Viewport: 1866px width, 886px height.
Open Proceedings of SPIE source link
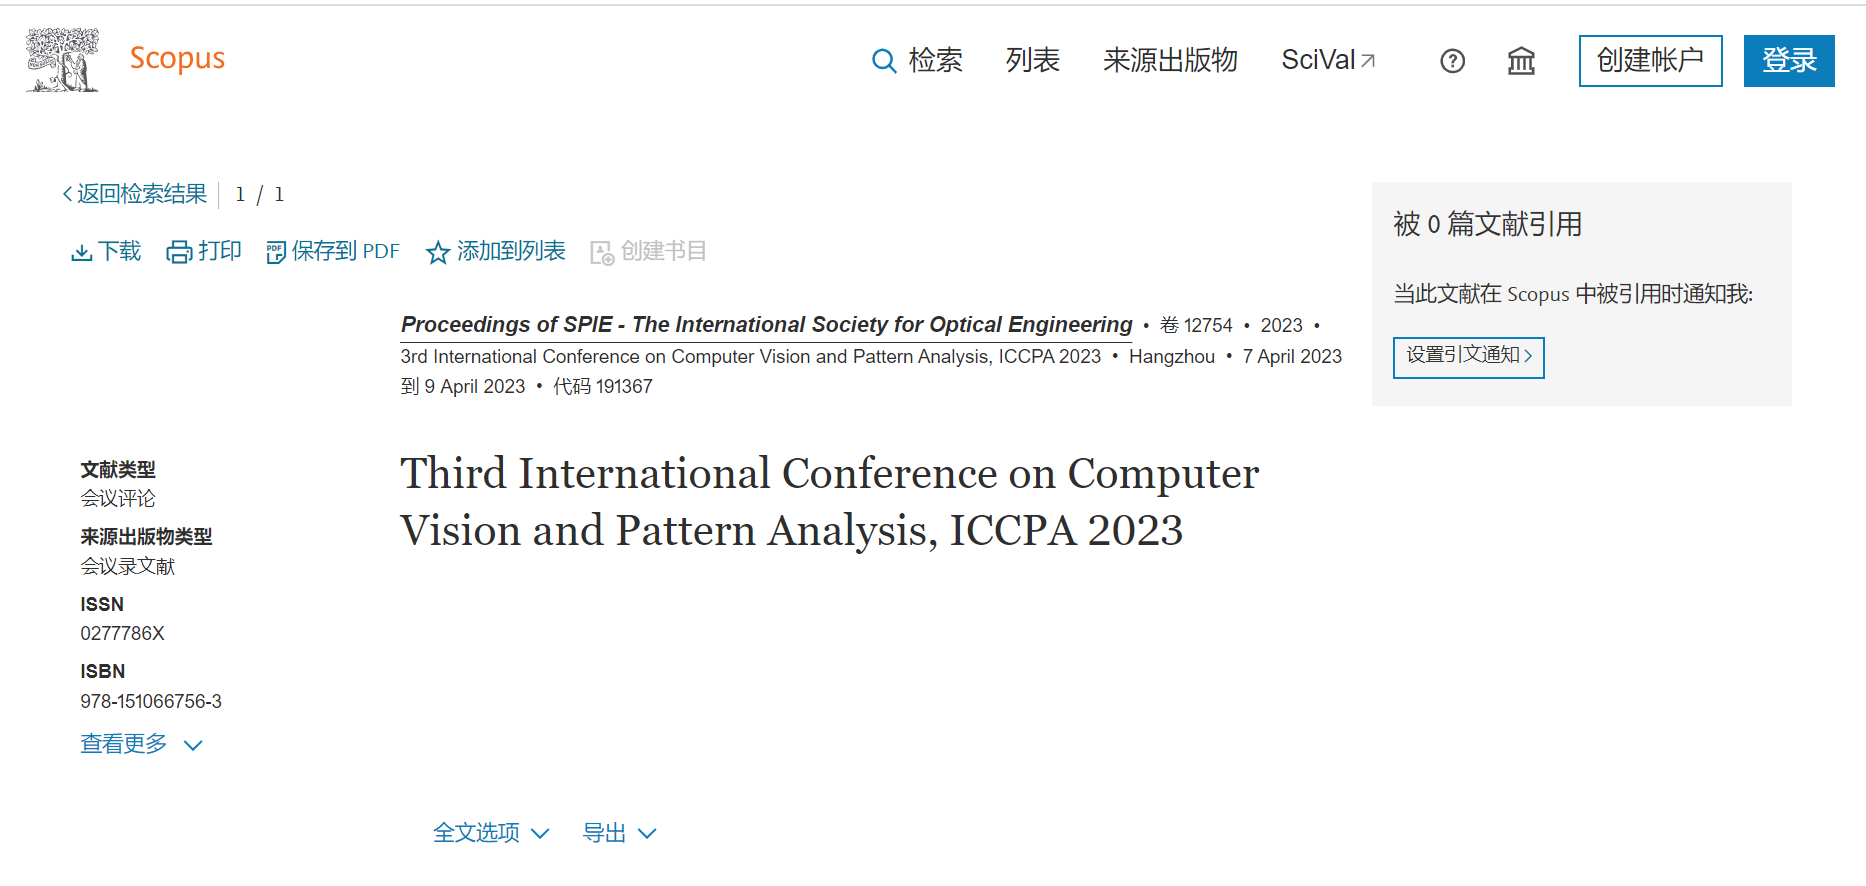pos(766,325)
